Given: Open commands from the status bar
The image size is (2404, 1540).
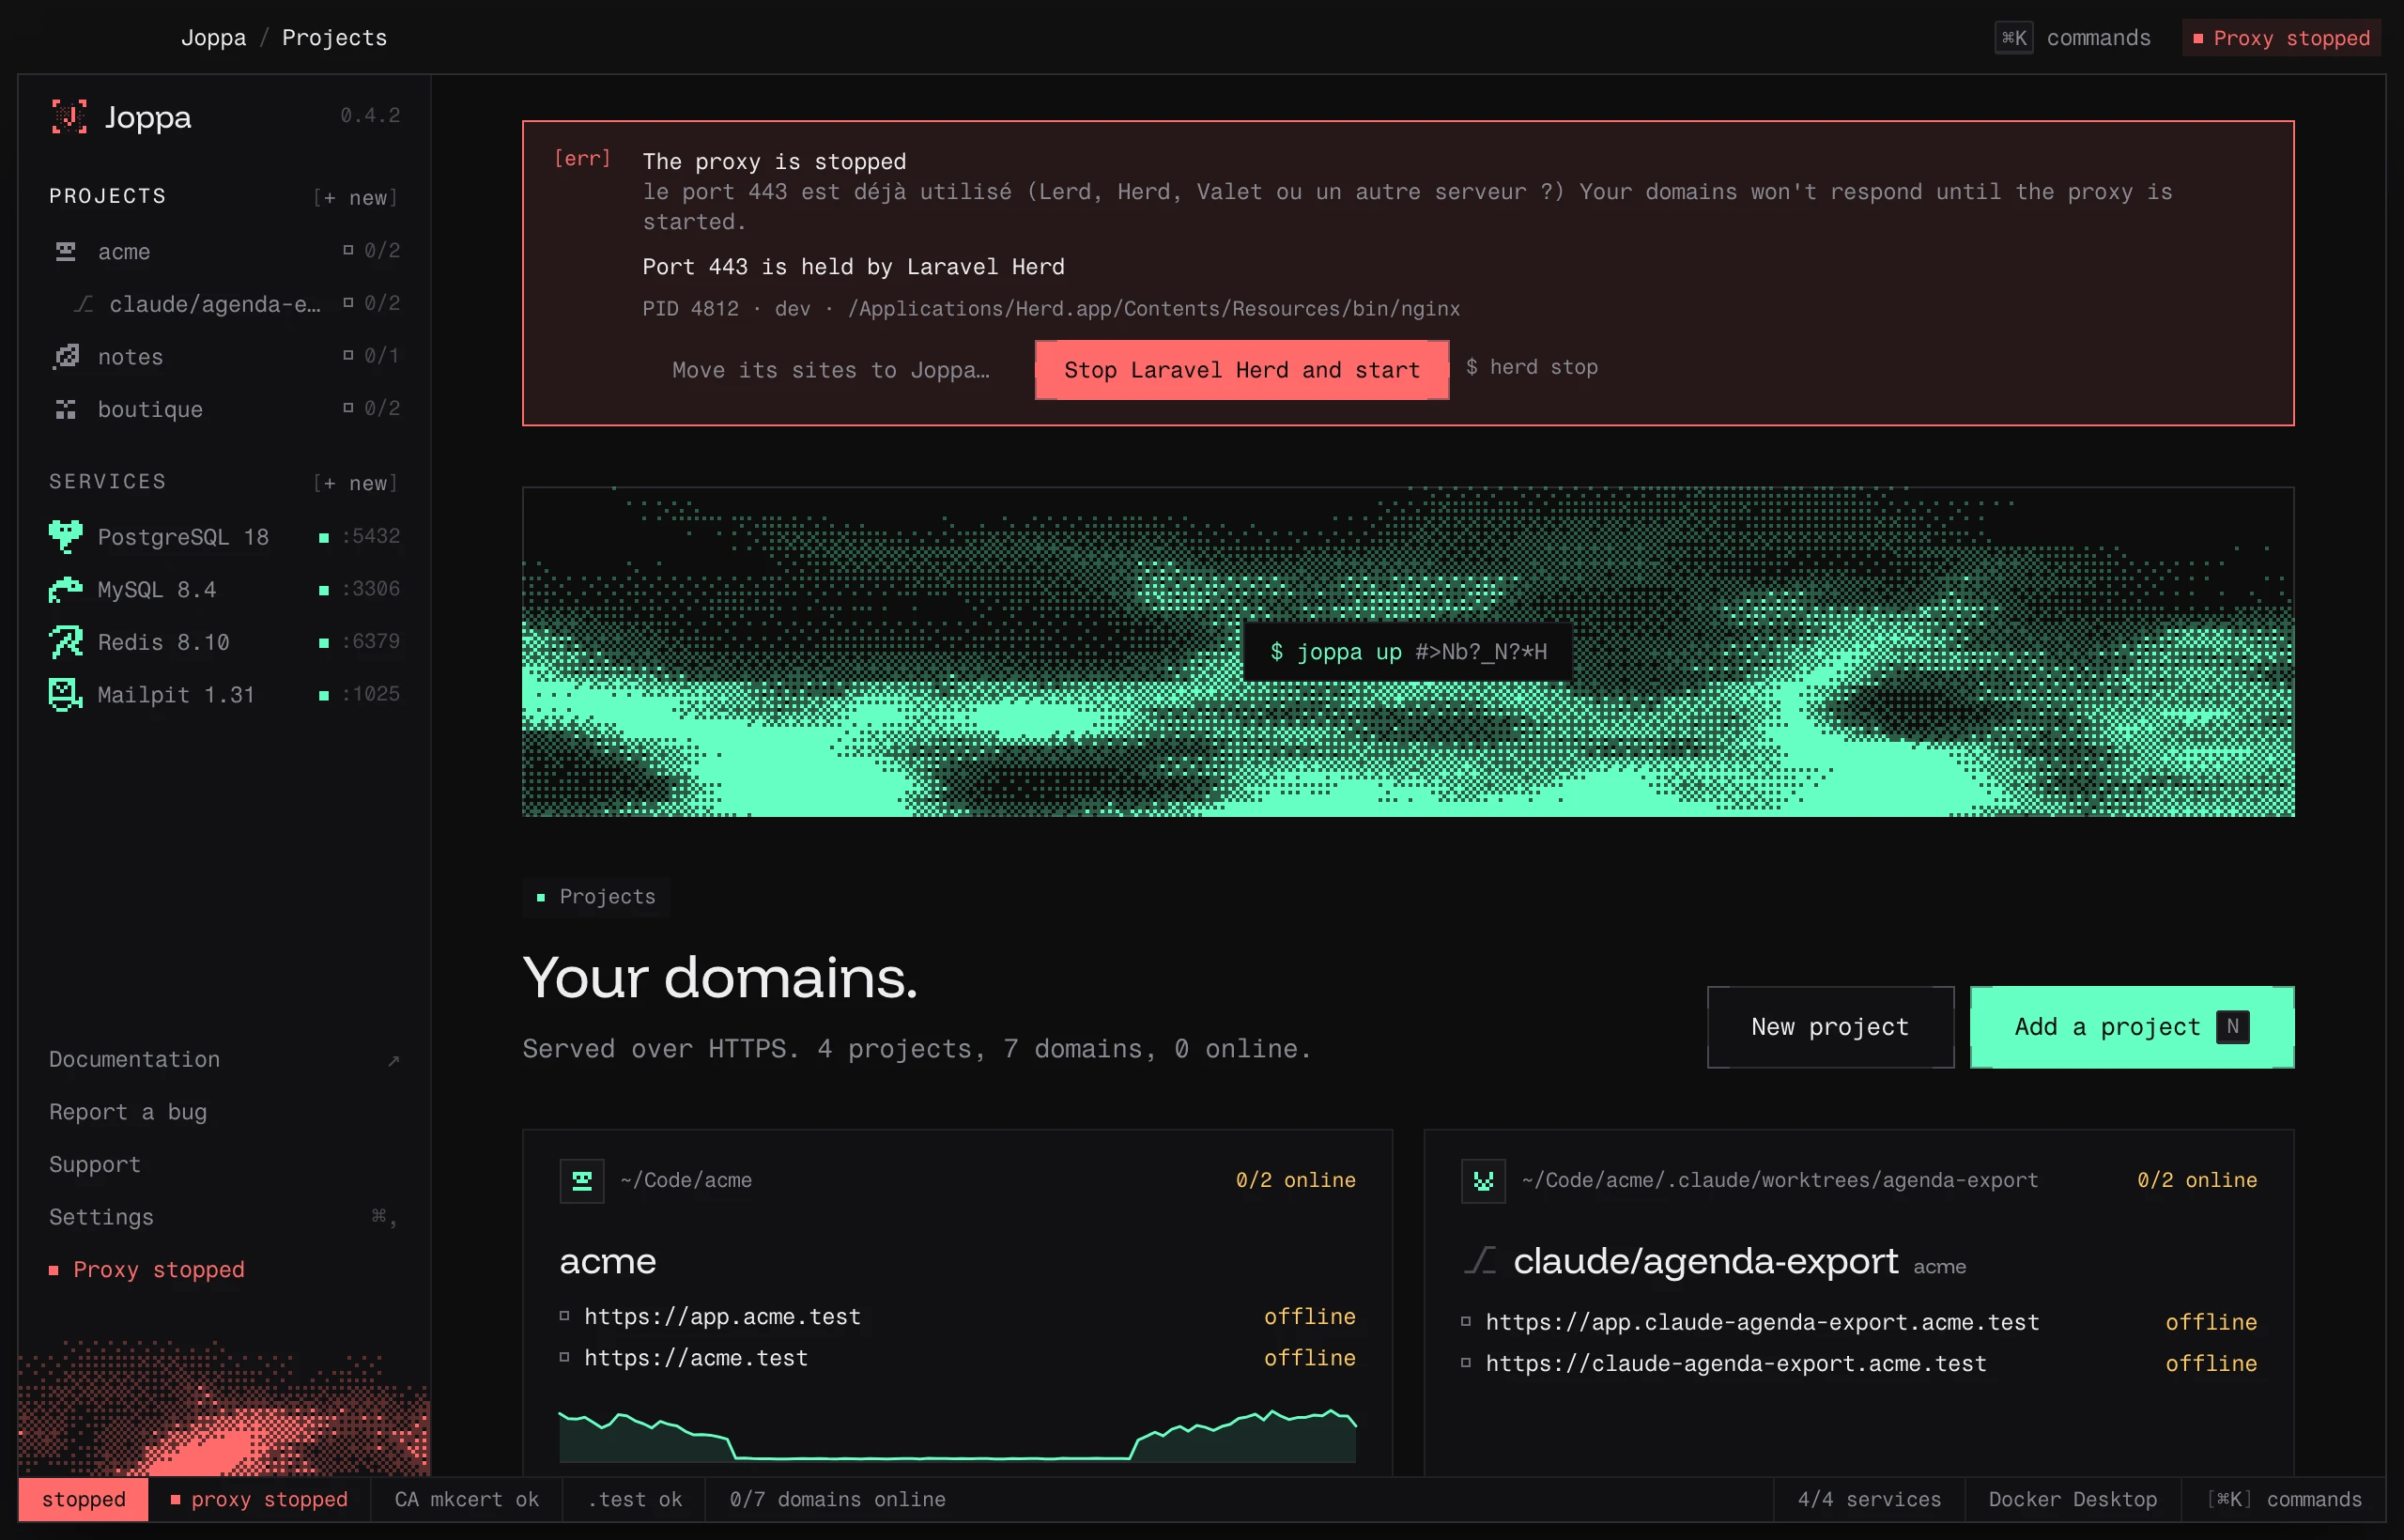Looking at the screenshot, I should tap(2284, 1499).
